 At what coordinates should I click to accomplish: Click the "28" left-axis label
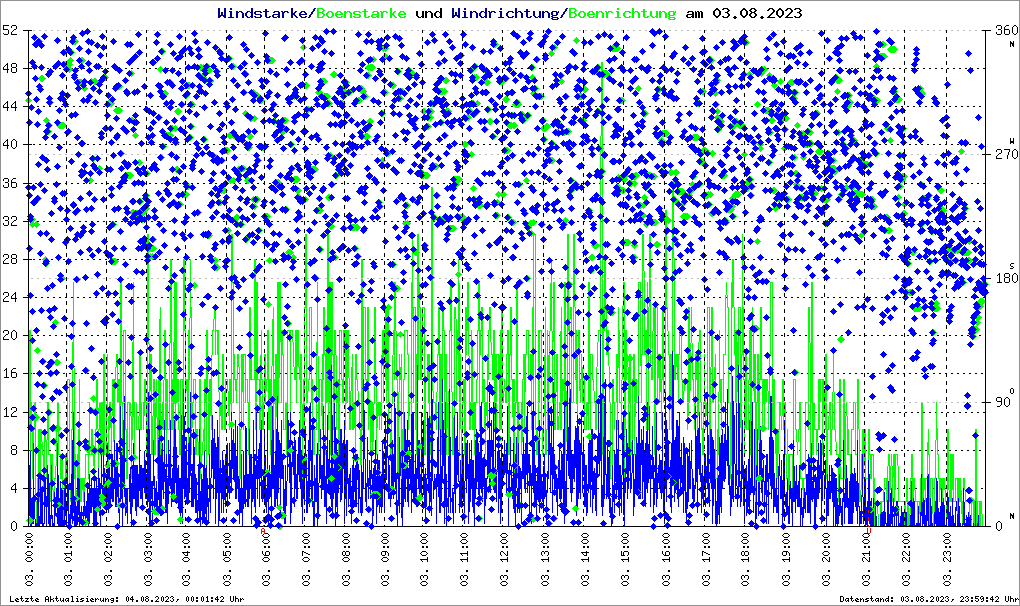click(9, 259)
